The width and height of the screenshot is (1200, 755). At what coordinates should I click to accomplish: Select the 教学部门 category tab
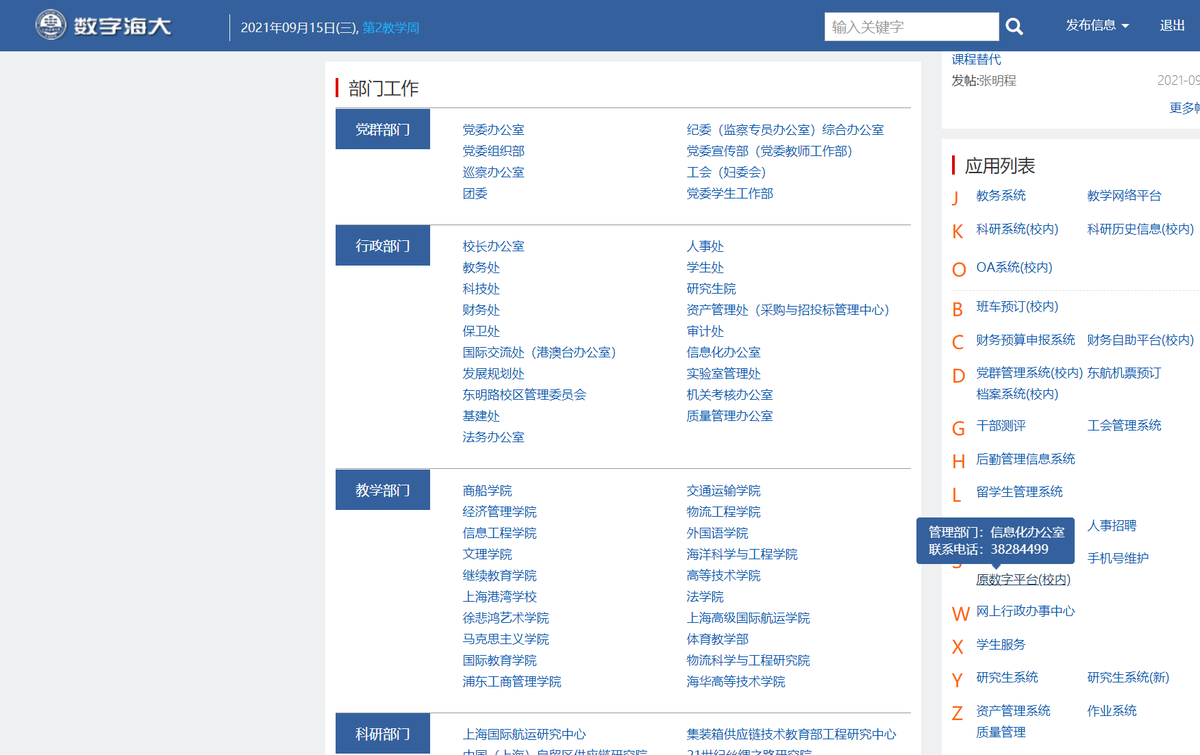pyautogui.click(x=383, y=490)
